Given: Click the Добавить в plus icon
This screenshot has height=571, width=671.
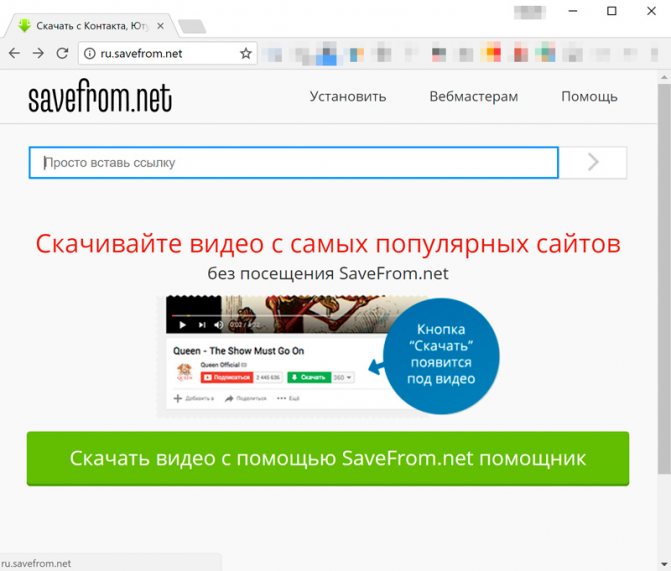Looking at the screenshot, I should [x=178, y=399].
